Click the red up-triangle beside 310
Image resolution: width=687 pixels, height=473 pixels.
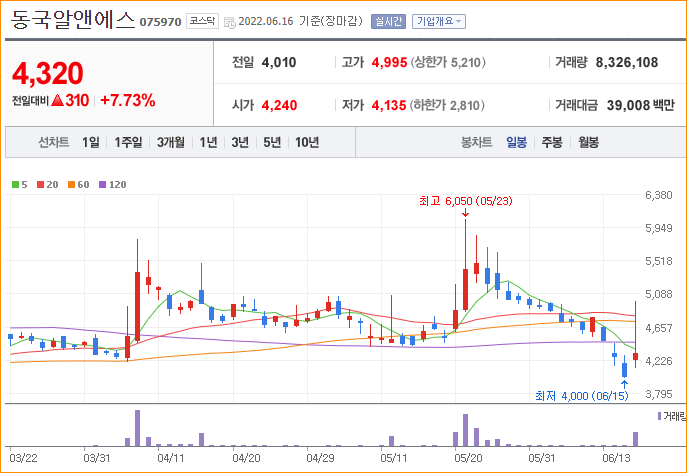[x=57, y=101]
